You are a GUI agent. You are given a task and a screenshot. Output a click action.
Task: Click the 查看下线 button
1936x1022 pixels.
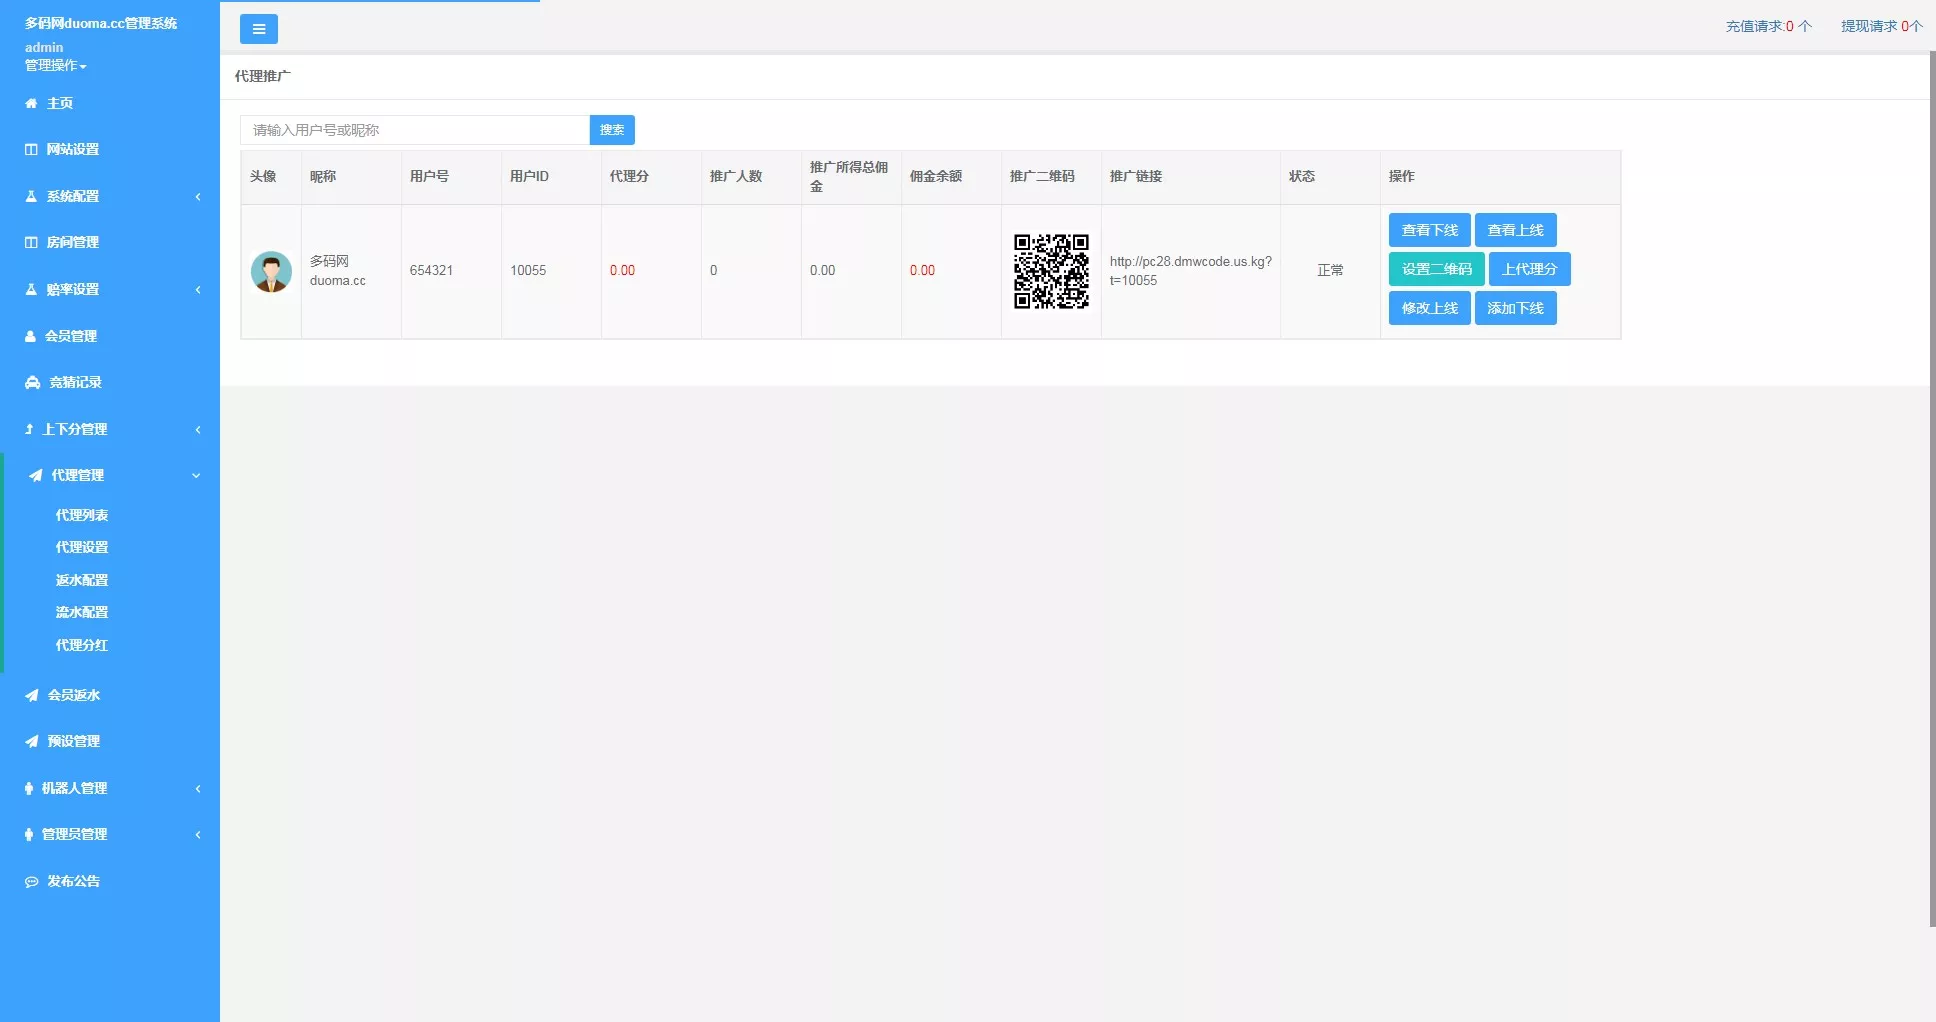pos(1429,230)
